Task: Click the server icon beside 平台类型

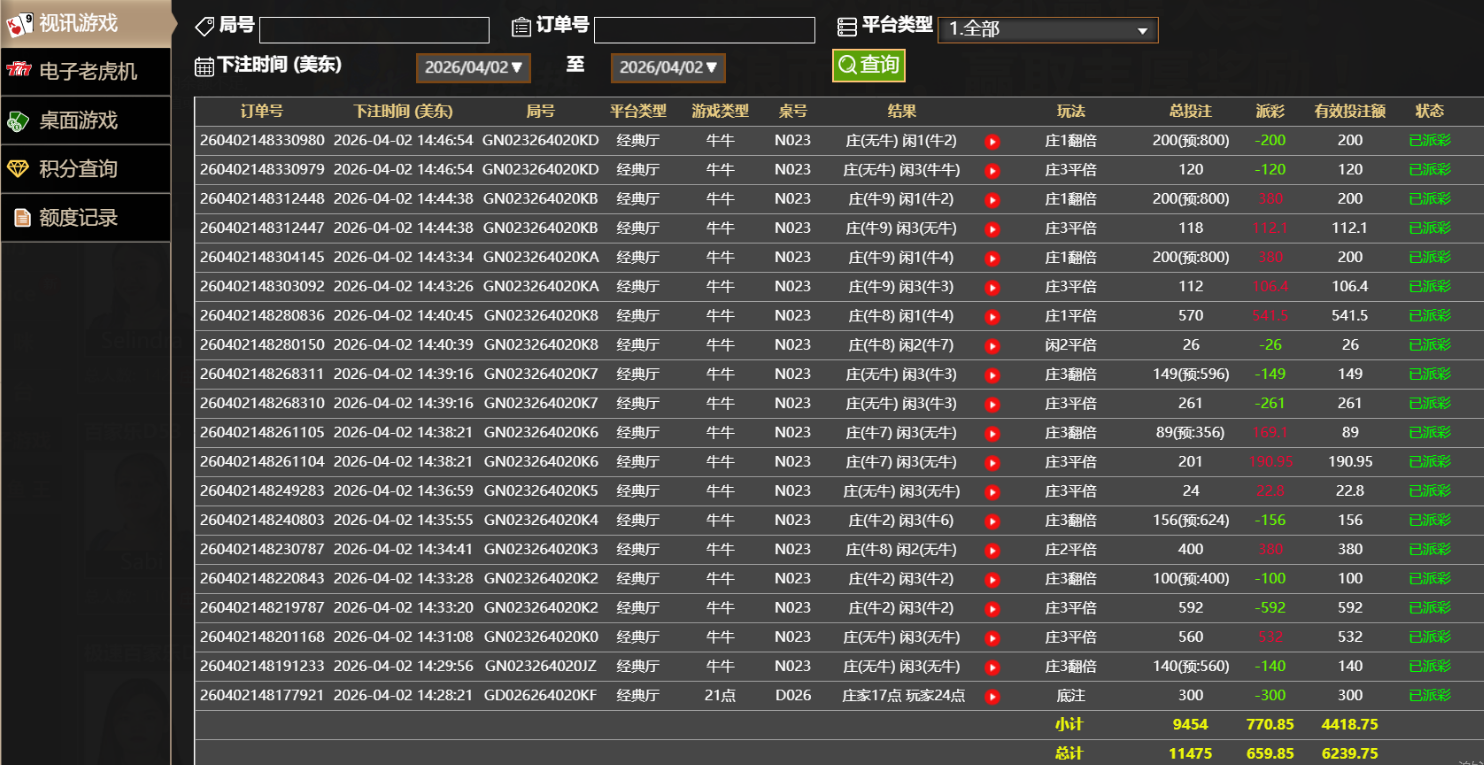Action: pos(847,27)
